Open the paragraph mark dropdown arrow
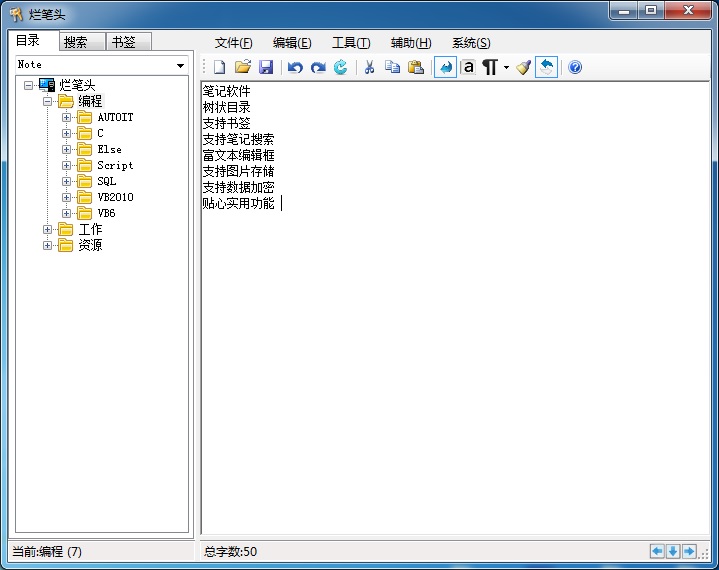Viewport: 719px width, 570px height. [x=506, y=67]
